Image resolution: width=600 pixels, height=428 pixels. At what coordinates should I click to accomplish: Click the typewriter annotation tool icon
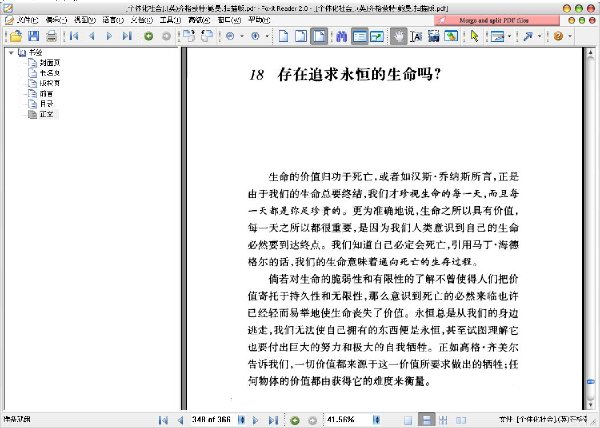pos(452,36)
